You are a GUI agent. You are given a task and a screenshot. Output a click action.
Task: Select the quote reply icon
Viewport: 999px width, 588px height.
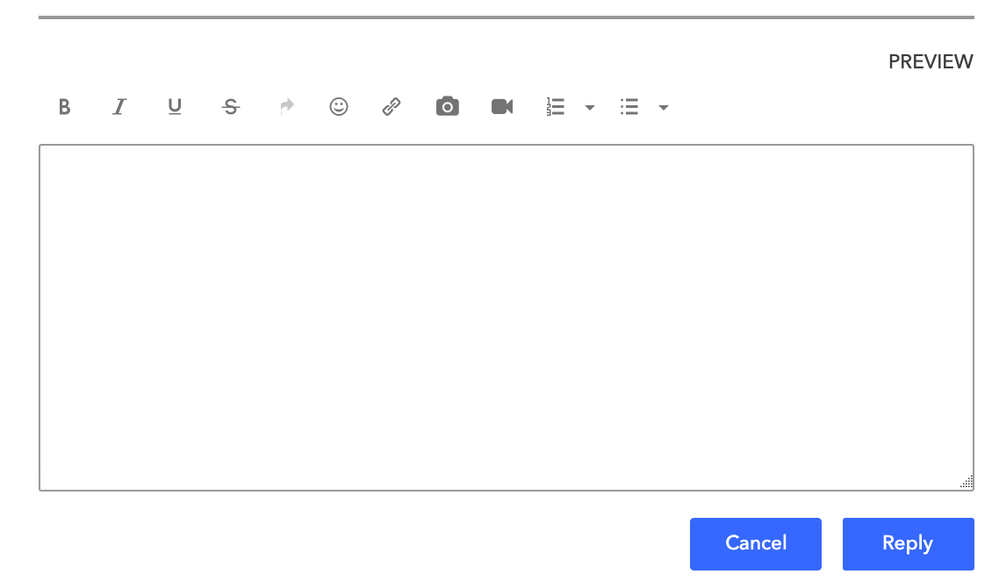[286, 106]
